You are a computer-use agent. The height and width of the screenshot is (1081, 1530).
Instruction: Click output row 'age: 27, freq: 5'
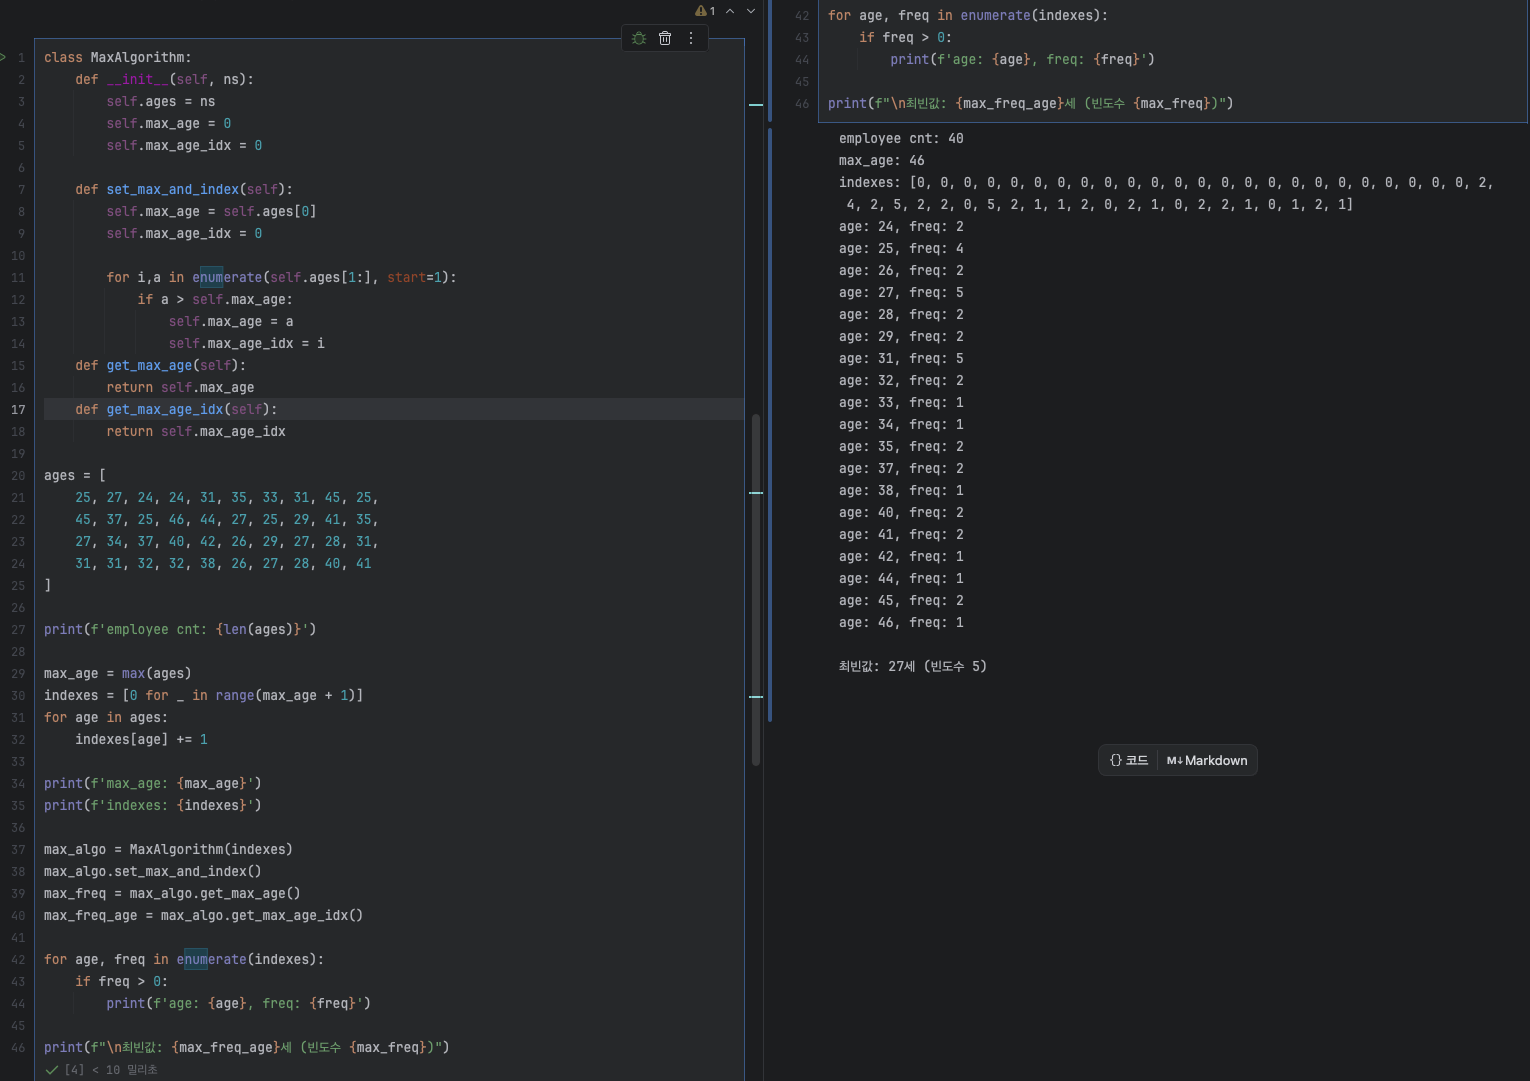901,292
